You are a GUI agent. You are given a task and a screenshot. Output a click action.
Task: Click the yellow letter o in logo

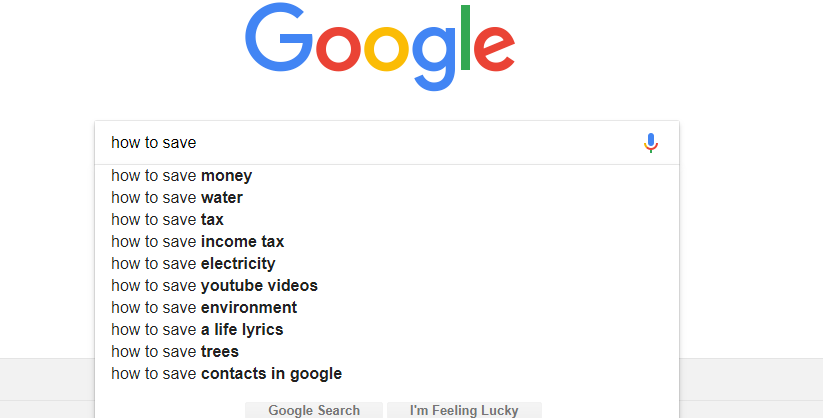tap(386, 47)
